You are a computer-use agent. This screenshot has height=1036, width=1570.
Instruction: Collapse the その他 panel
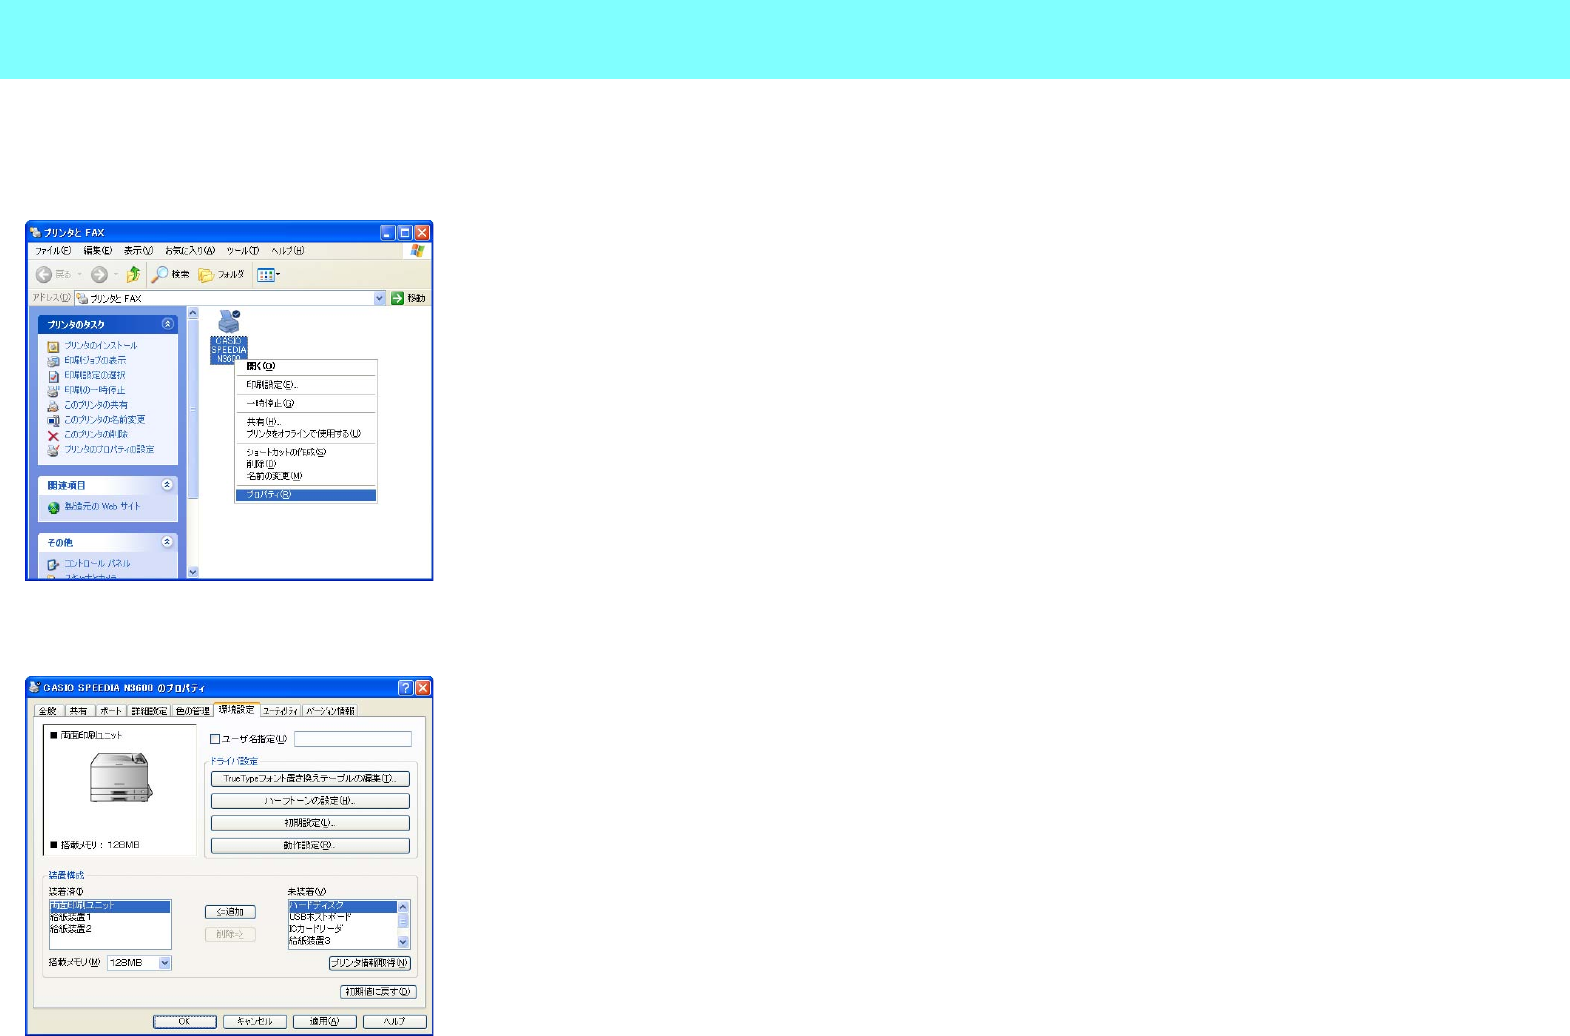167,542
